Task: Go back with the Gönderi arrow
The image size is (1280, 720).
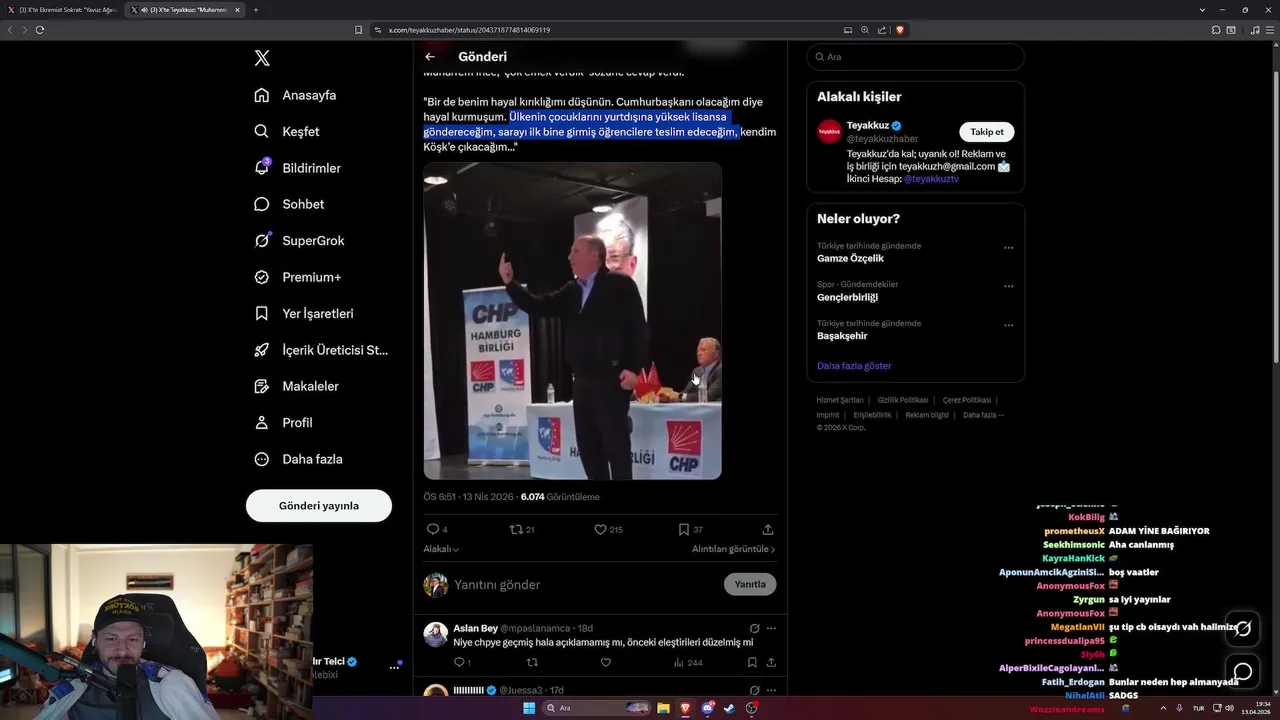Action: pyautogui.click(x=430, y=57)
